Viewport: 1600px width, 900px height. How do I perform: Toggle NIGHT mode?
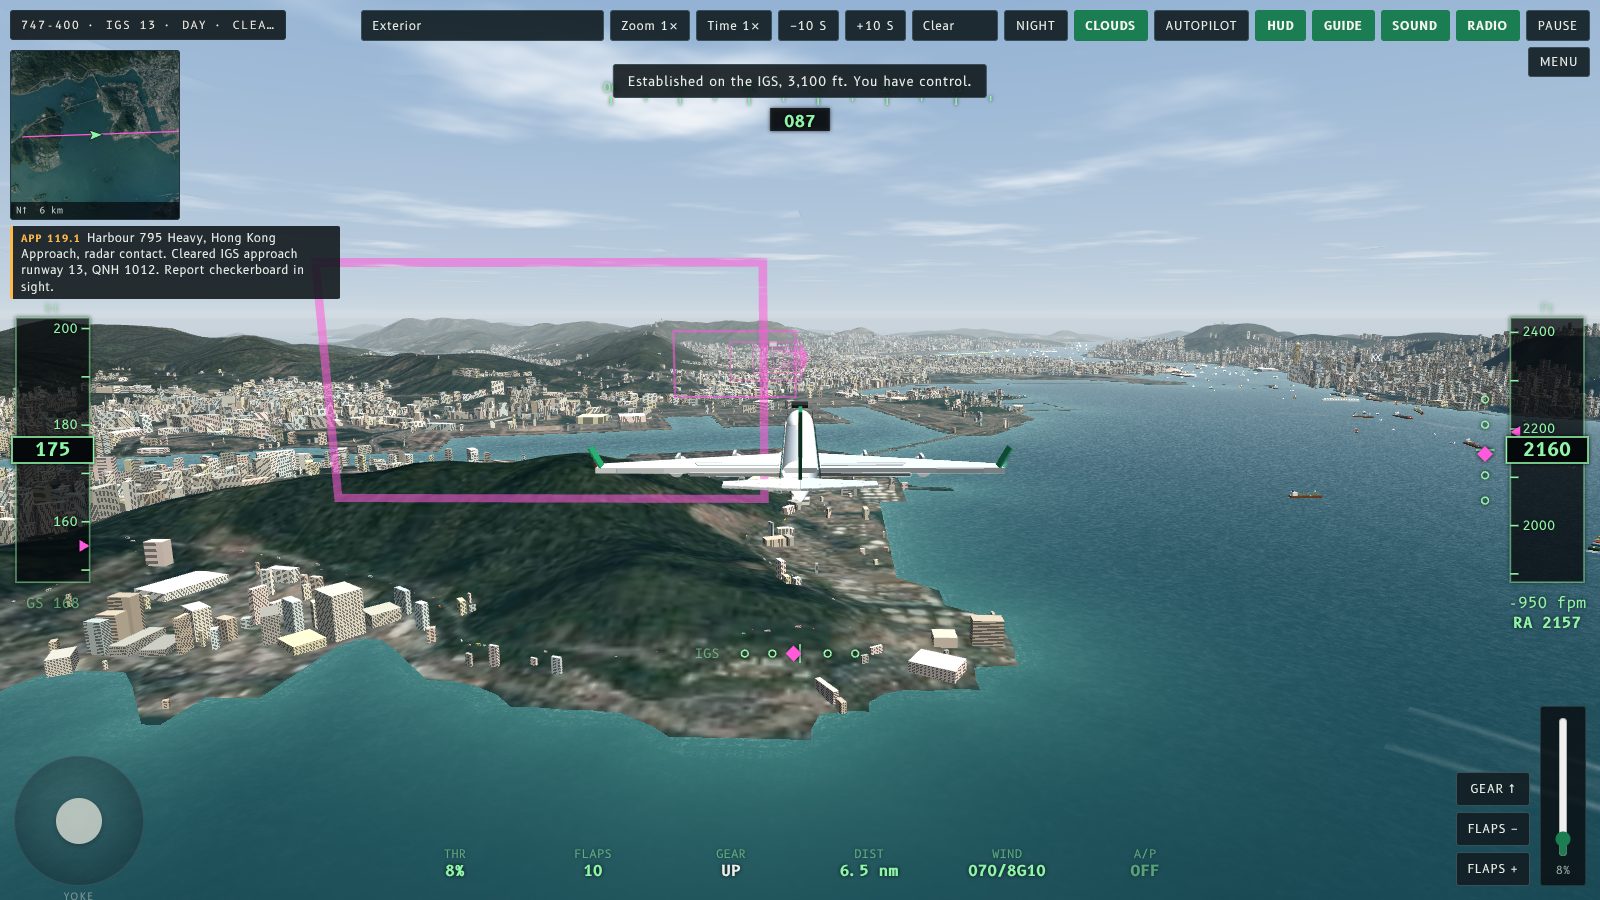click(1035, 26)
